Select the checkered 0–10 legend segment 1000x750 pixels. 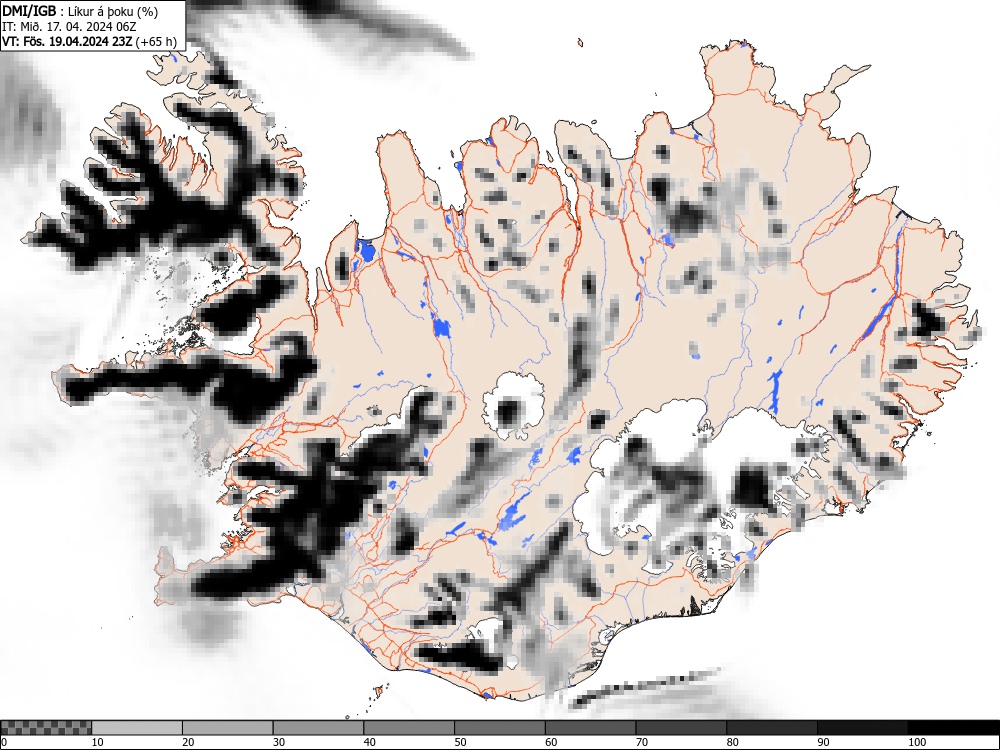point(46,728)
